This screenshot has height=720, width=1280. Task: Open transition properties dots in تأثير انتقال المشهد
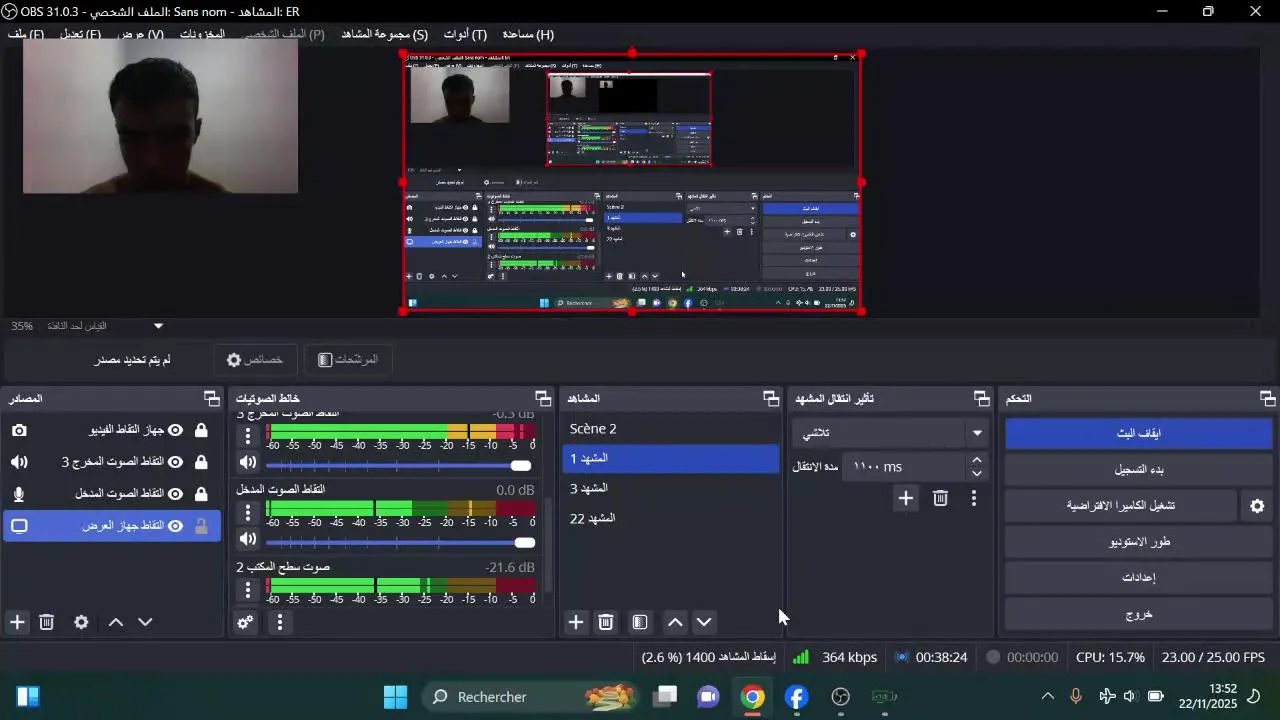click(x=974, y=498)
